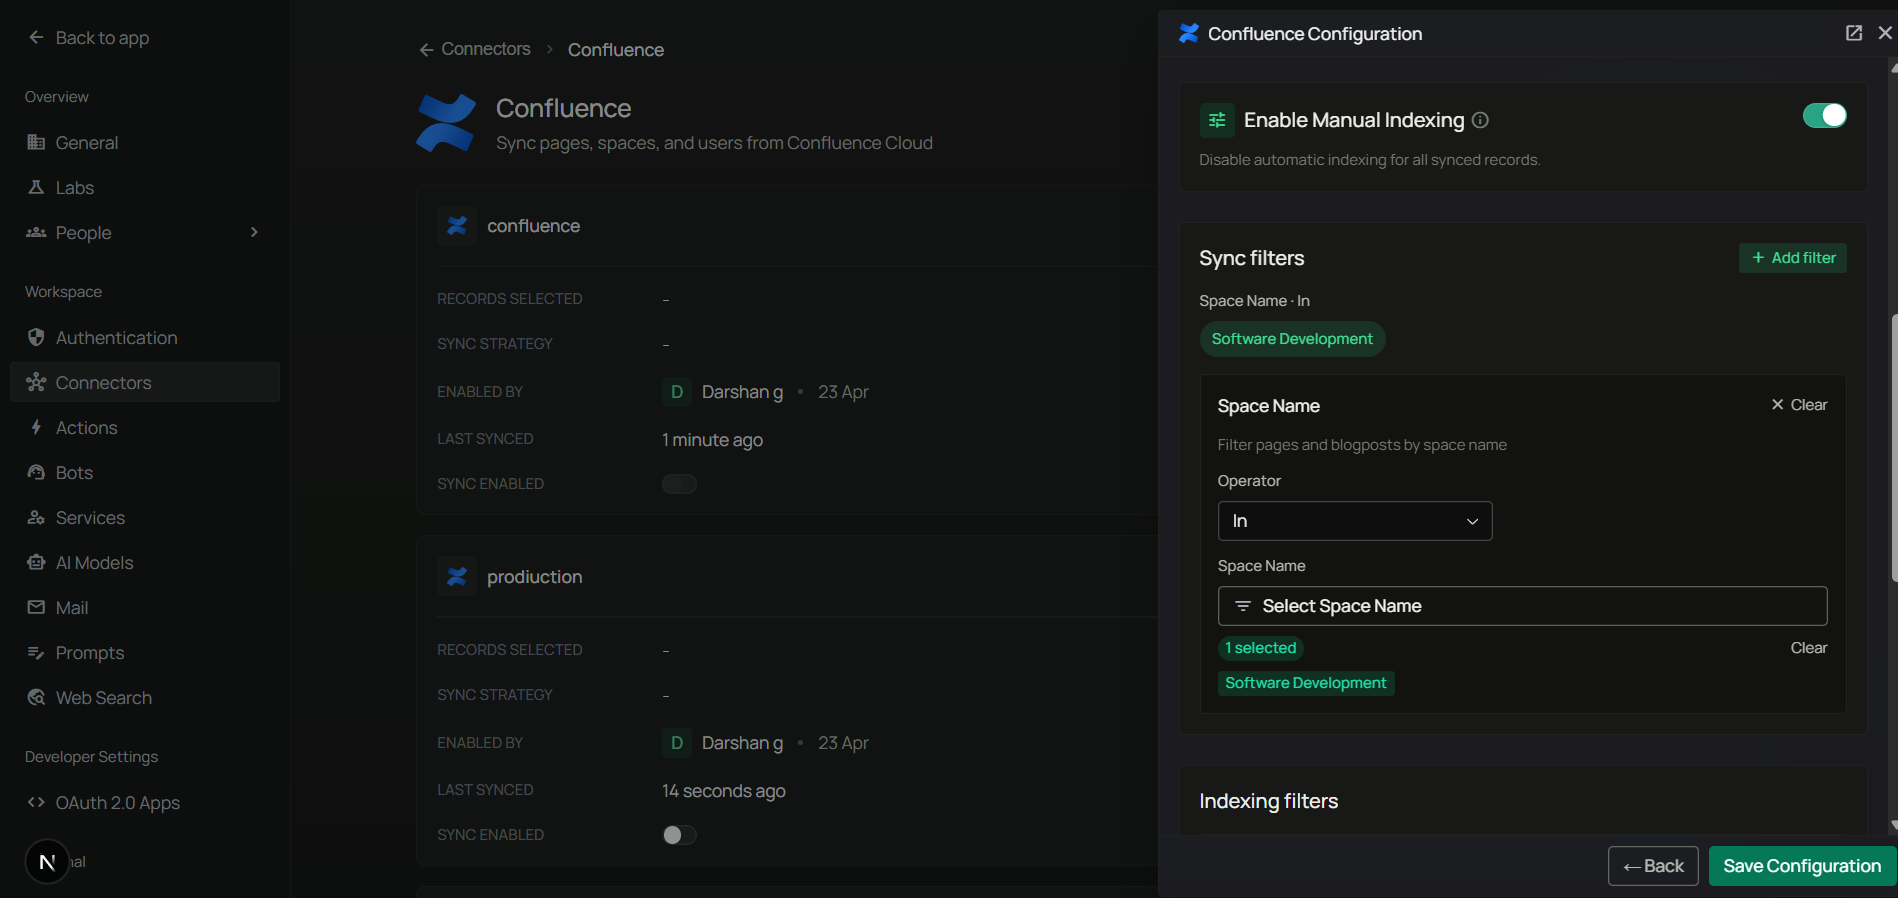
Task: Click the 1 minute ago value
Action: pyautogui.click(x=712, y=440)
